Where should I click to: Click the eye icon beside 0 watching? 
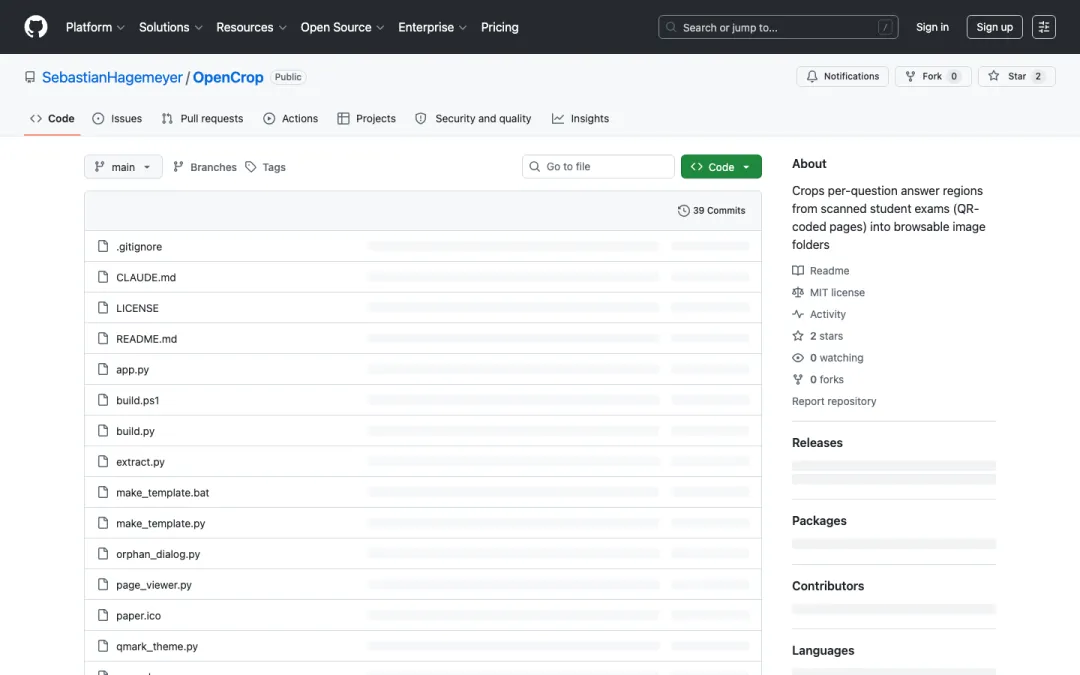[x=798, y=357]
